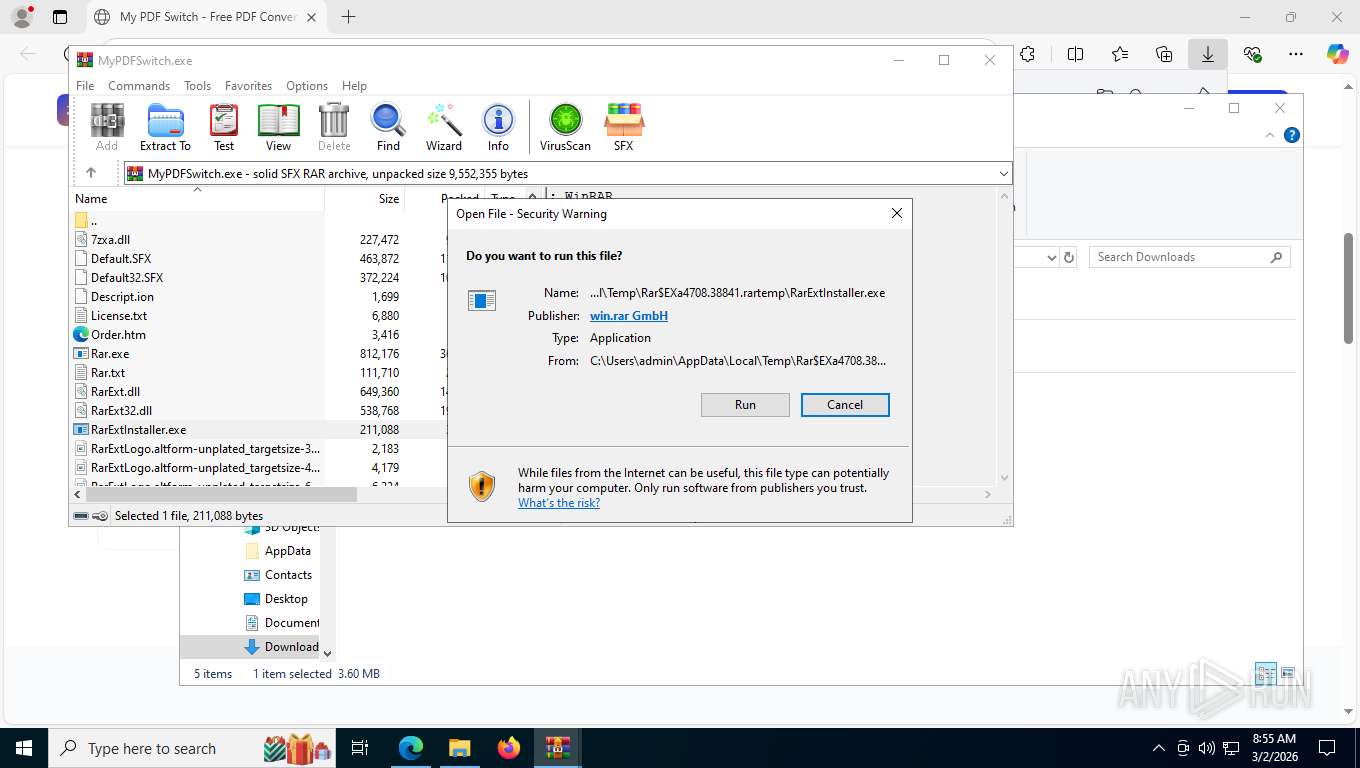Open the parent folder '..' entry
Screen dimensions: 1360x768
point(92,221)
